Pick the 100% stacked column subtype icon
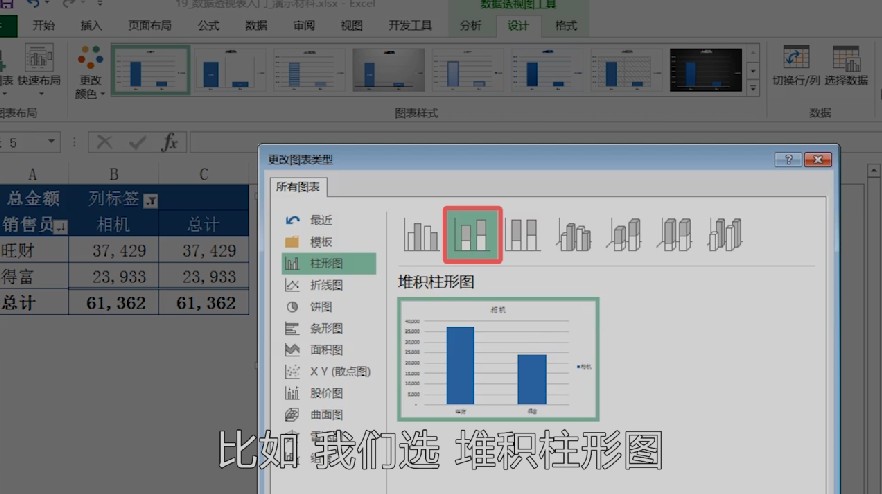Screen dimensions: 882x494 pos(523,235)
